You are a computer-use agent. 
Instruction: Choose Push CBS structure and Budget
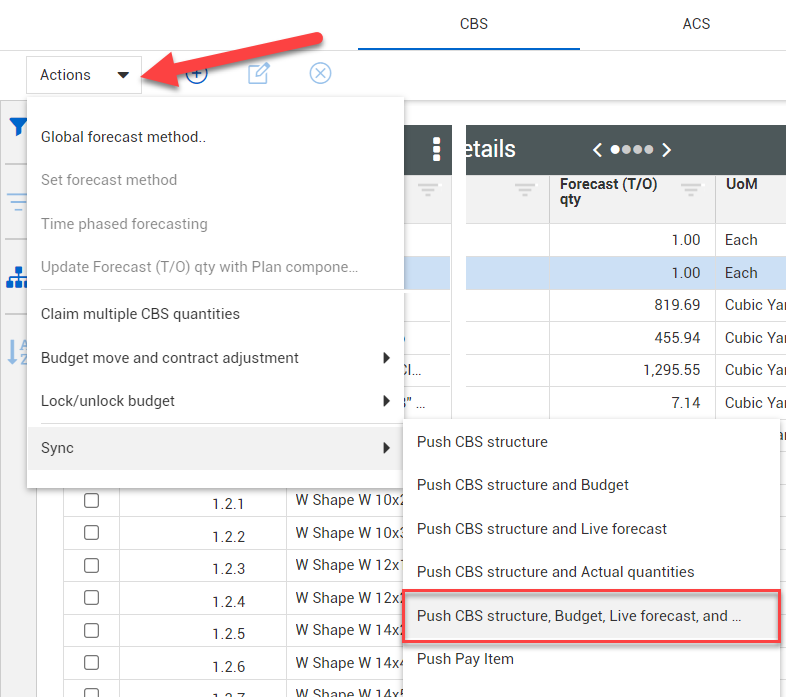(523, 485)
